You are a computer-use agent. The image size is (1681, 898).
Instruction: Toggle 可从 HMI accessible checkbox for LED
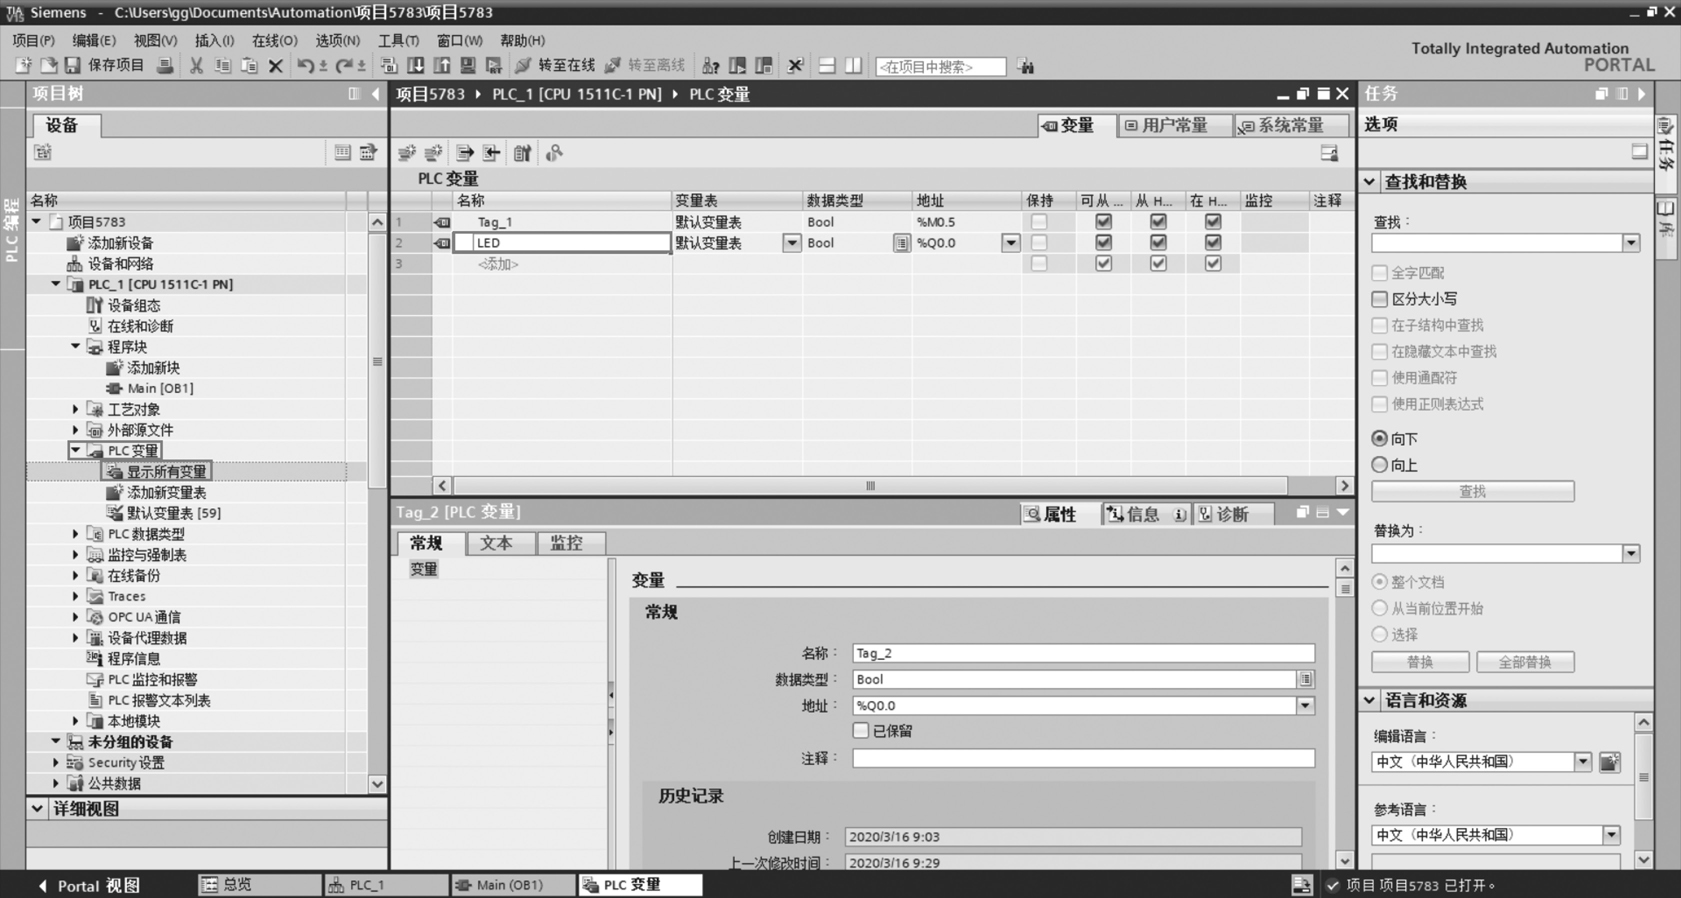1103,243
